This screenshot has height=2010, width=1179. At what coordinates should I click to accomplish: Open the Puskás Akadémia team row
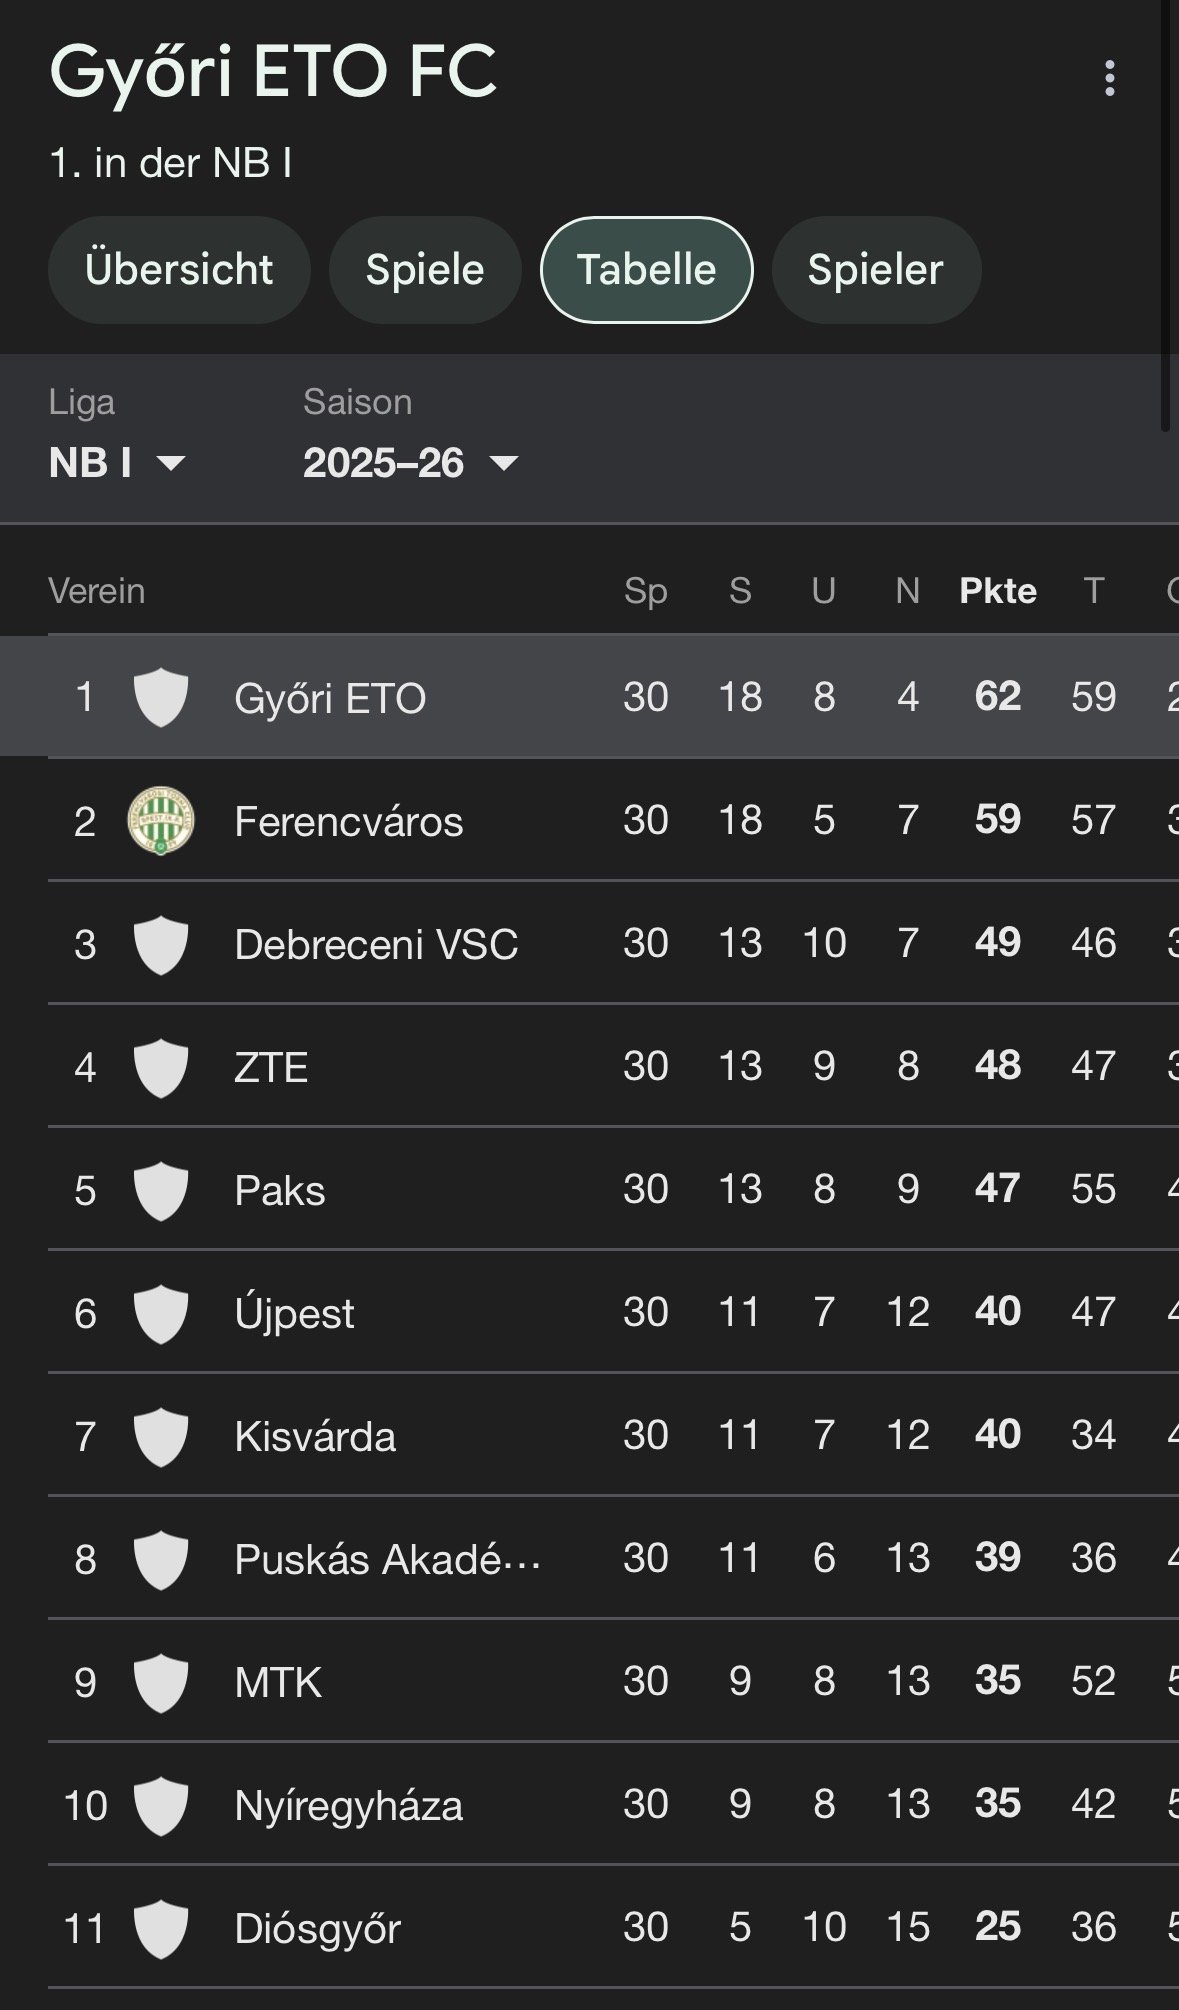tap(387, 1560)
